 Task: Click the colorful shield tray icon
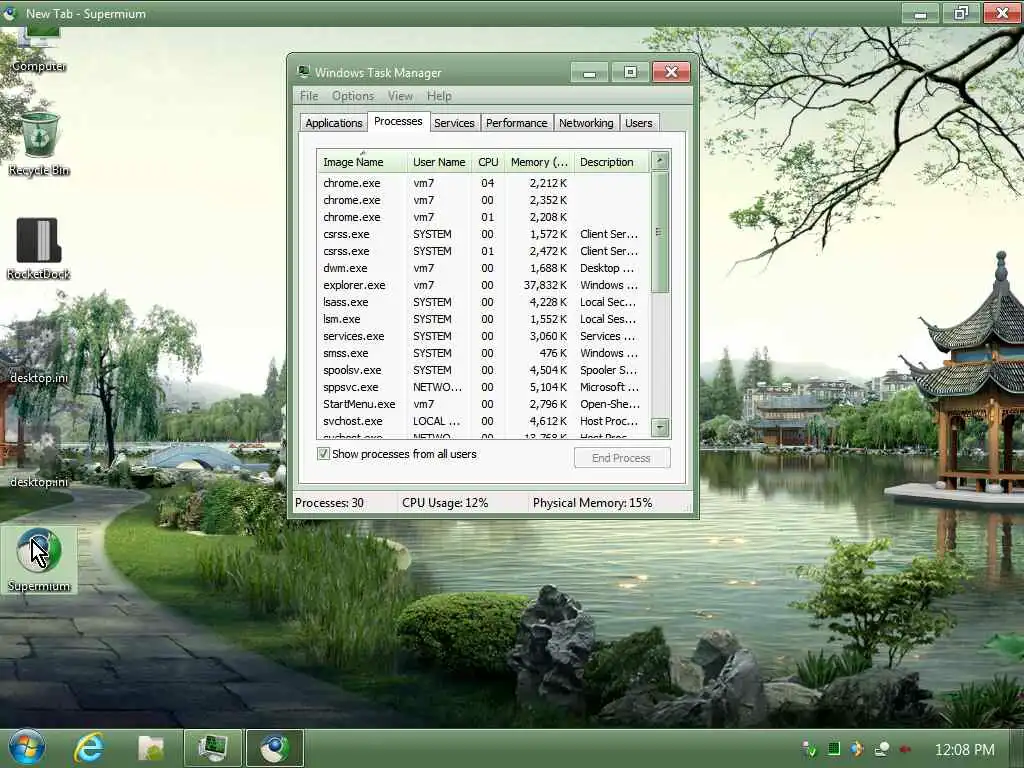[x=857, y=749]
